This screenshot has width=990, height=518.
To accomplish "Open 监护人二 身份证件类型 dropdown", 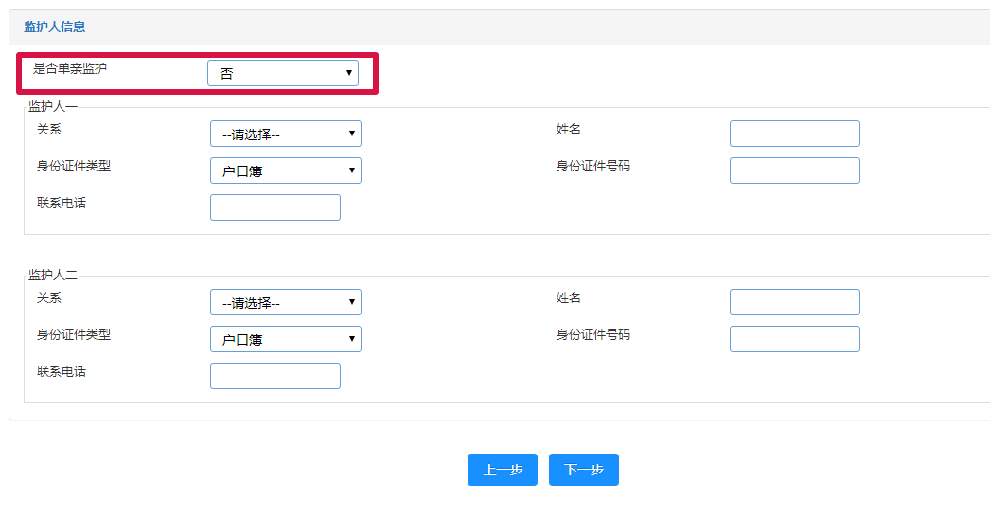I will tap(286, 339).
